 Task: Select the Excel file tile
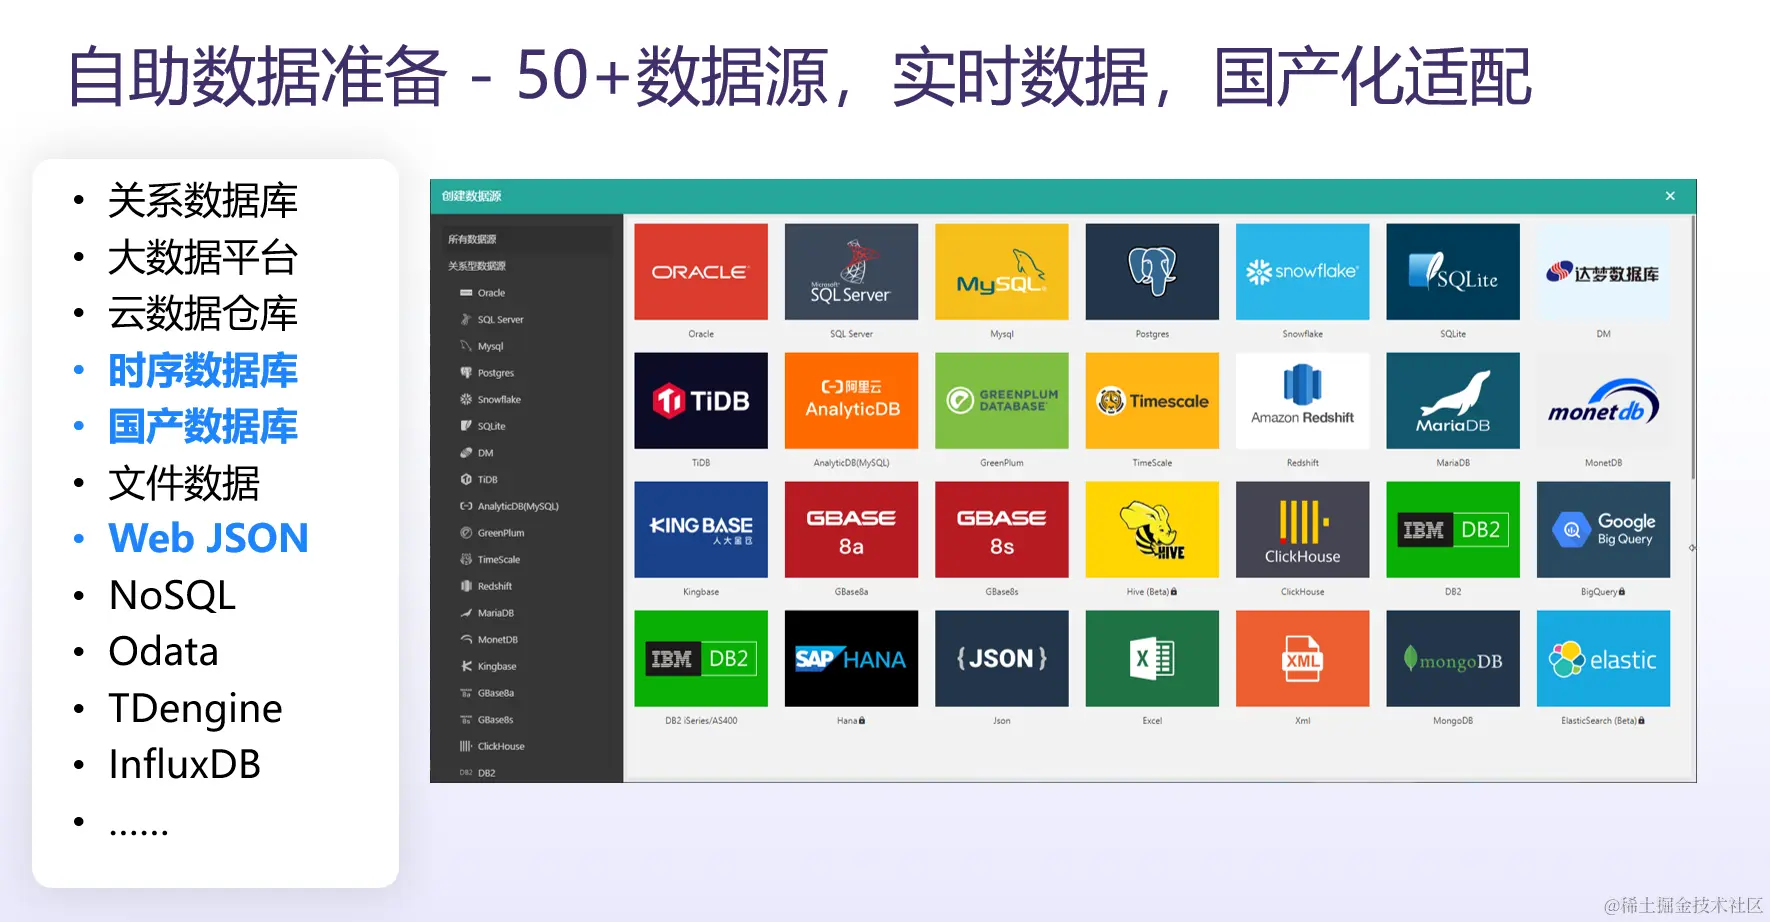(1152, 659)
